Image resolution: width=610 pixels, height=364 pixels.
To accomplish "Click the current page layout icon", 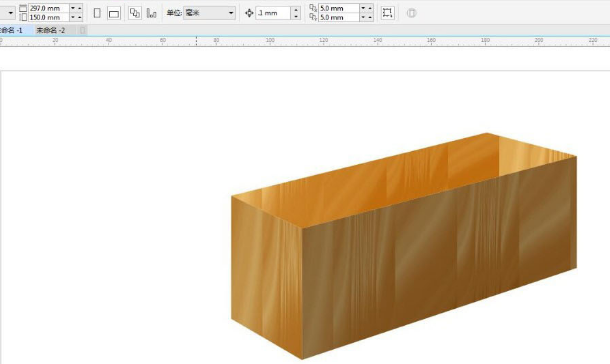I will pos(151,13).
